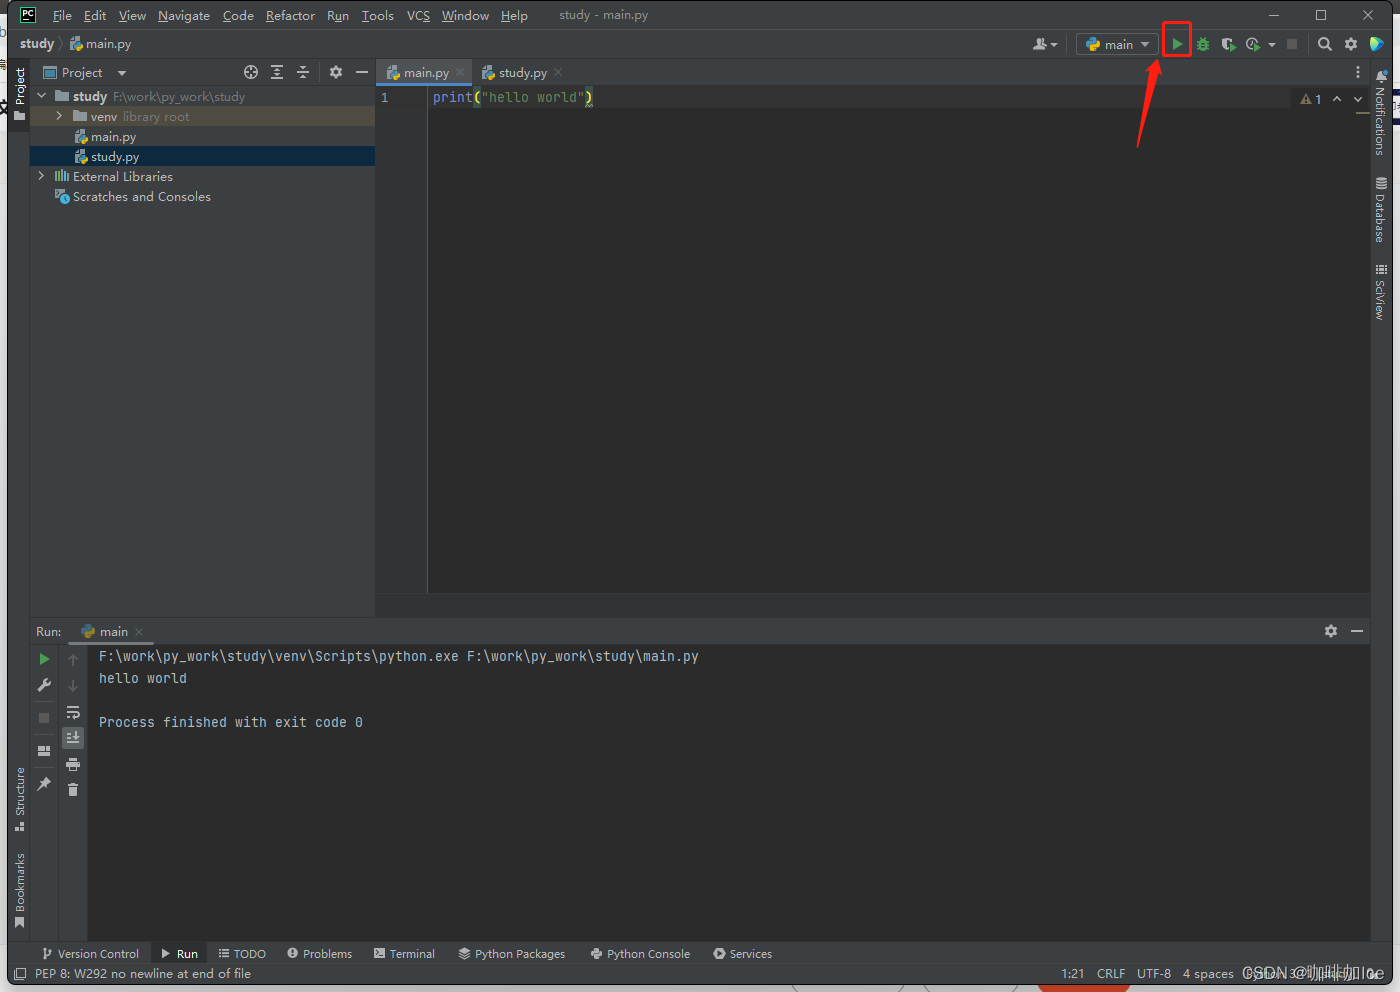Toggle the Project tool window sidebar button
The image size is (1400, 992).
(x=19, y=93)
